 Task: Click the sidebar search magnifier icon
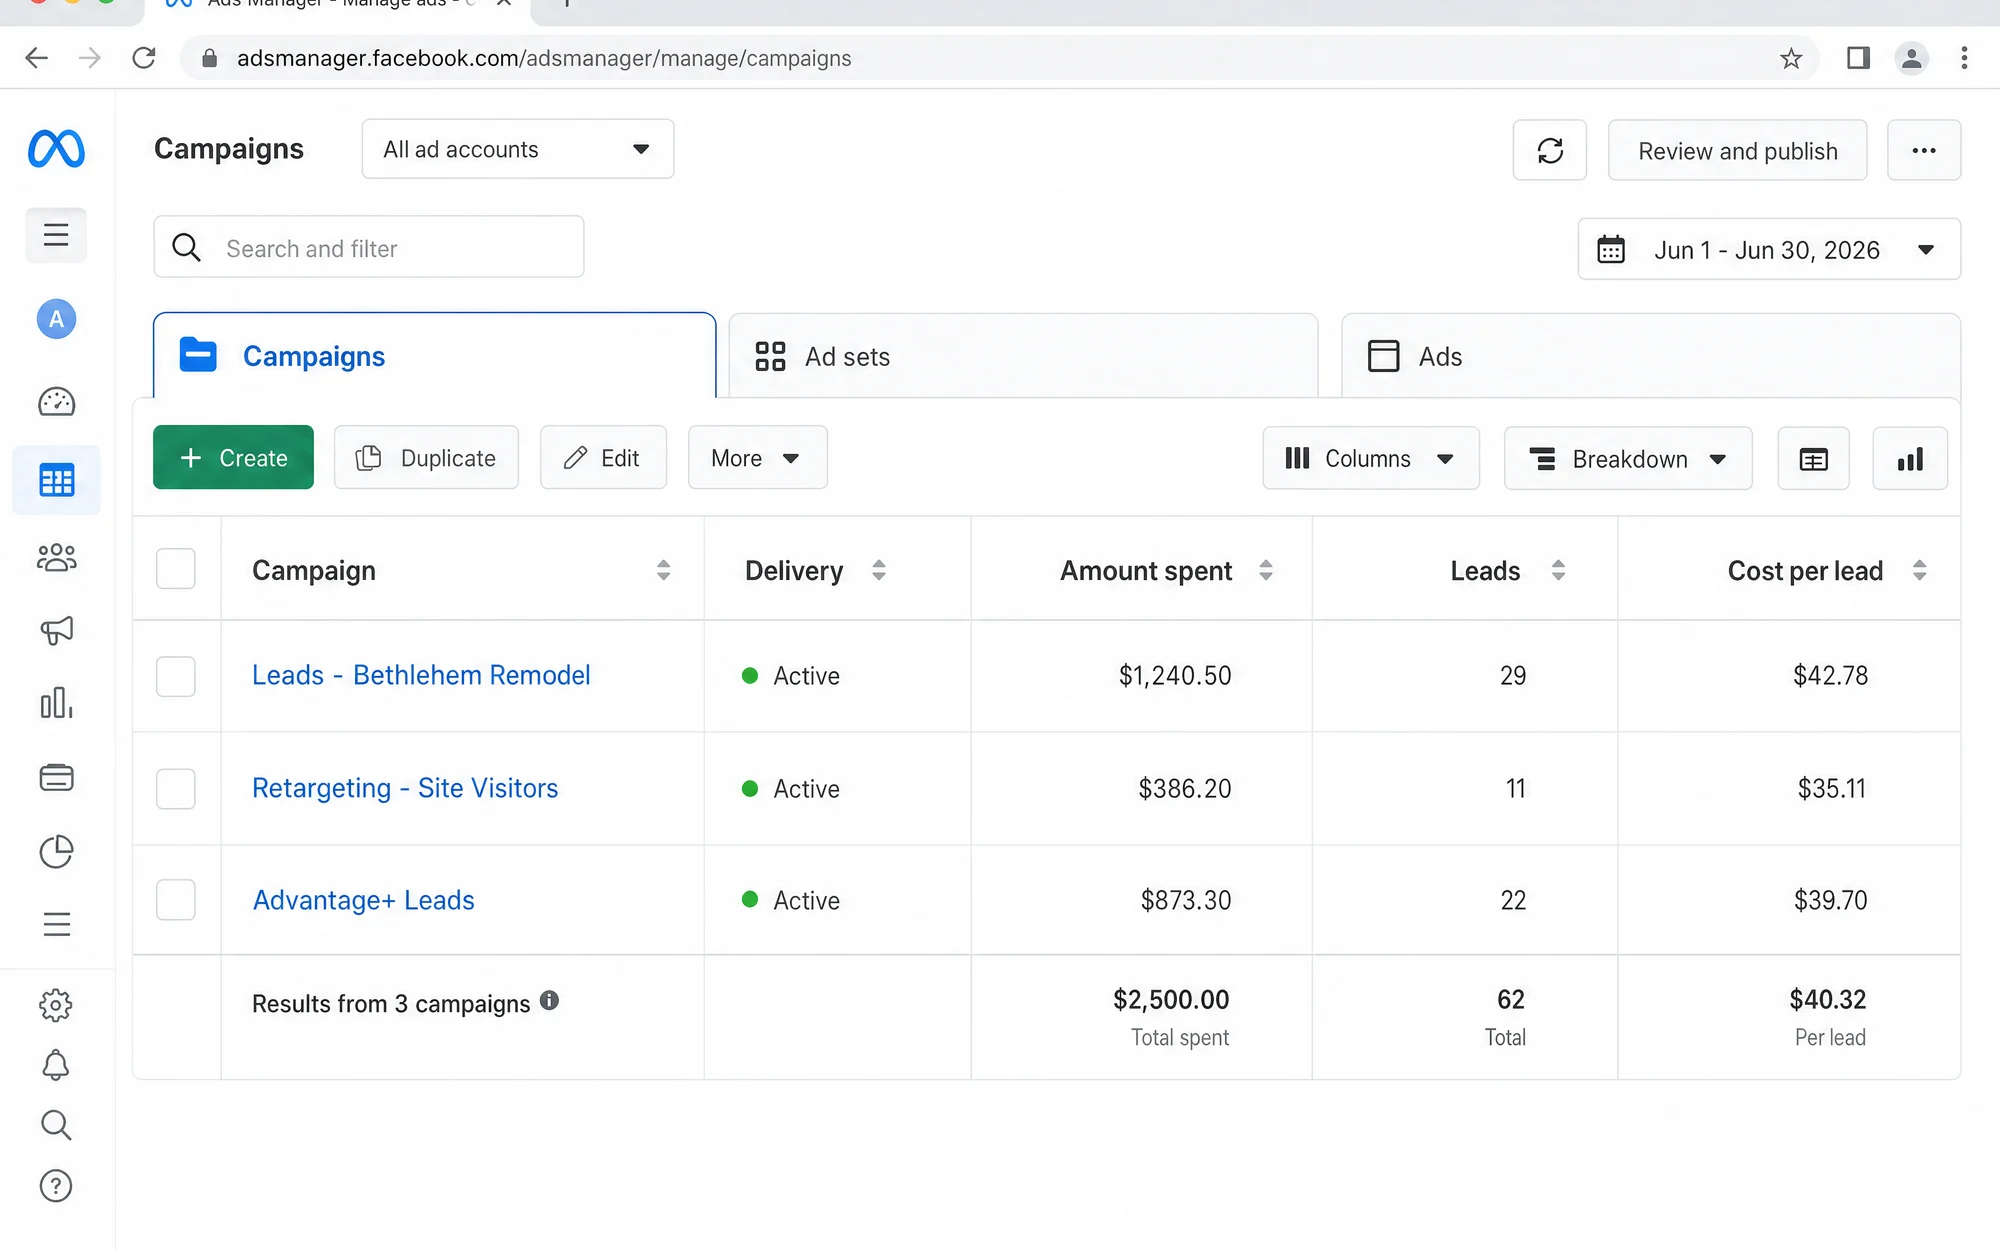[x=56, y=1125]
